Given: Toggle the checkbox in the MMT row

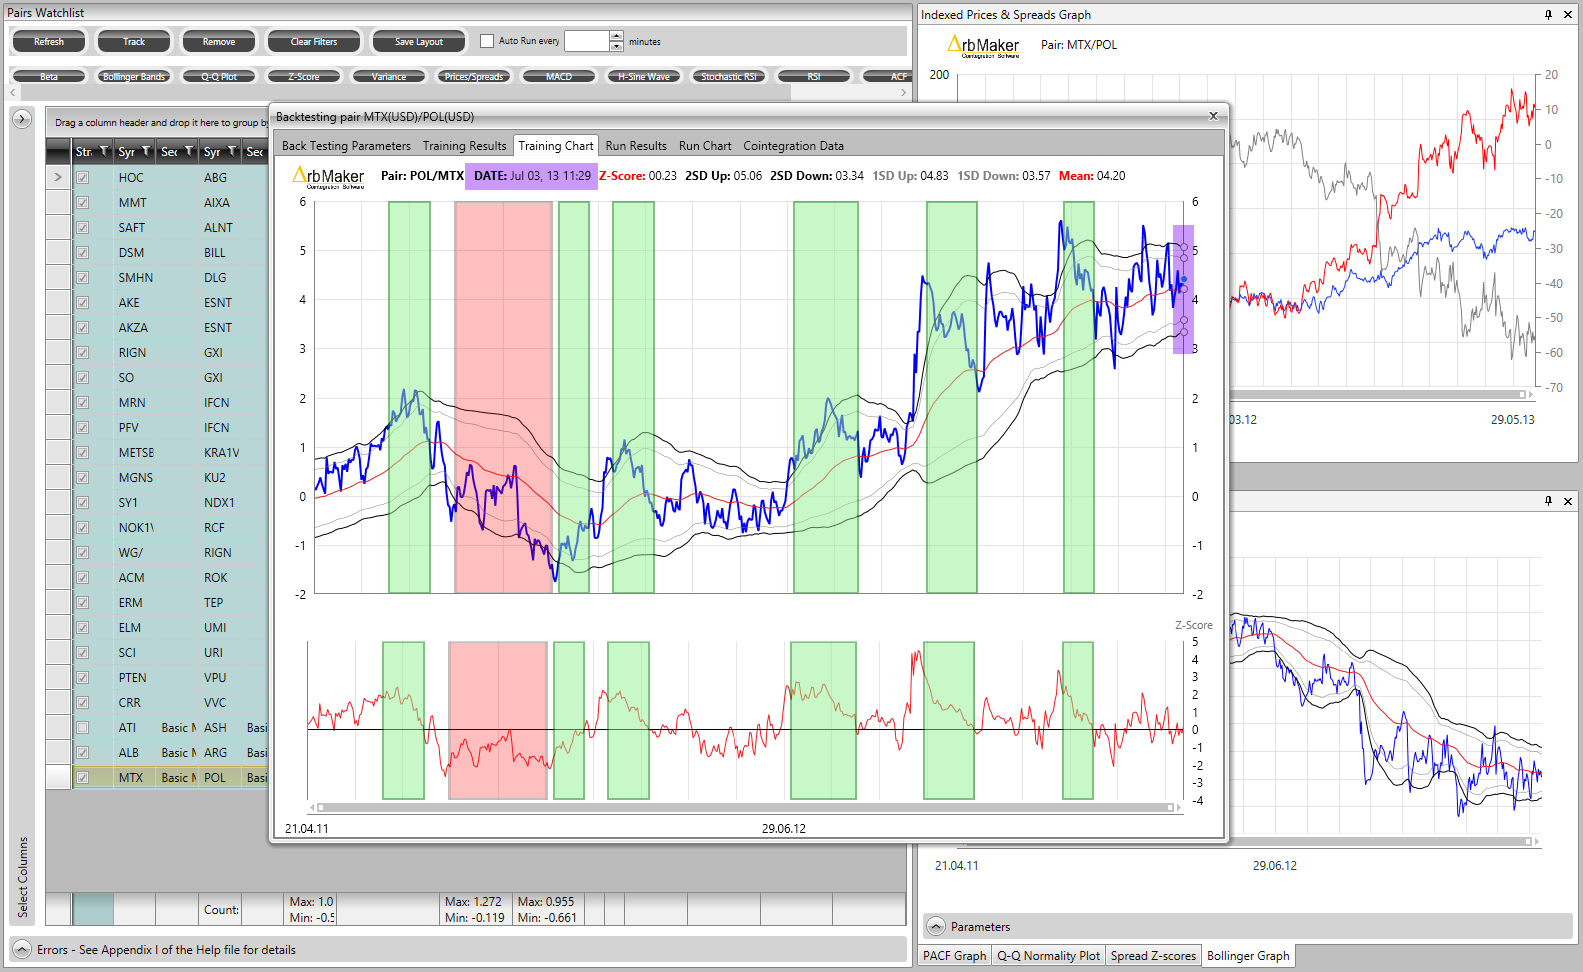Looking at the screenshot, I should (x=83, y=202).
